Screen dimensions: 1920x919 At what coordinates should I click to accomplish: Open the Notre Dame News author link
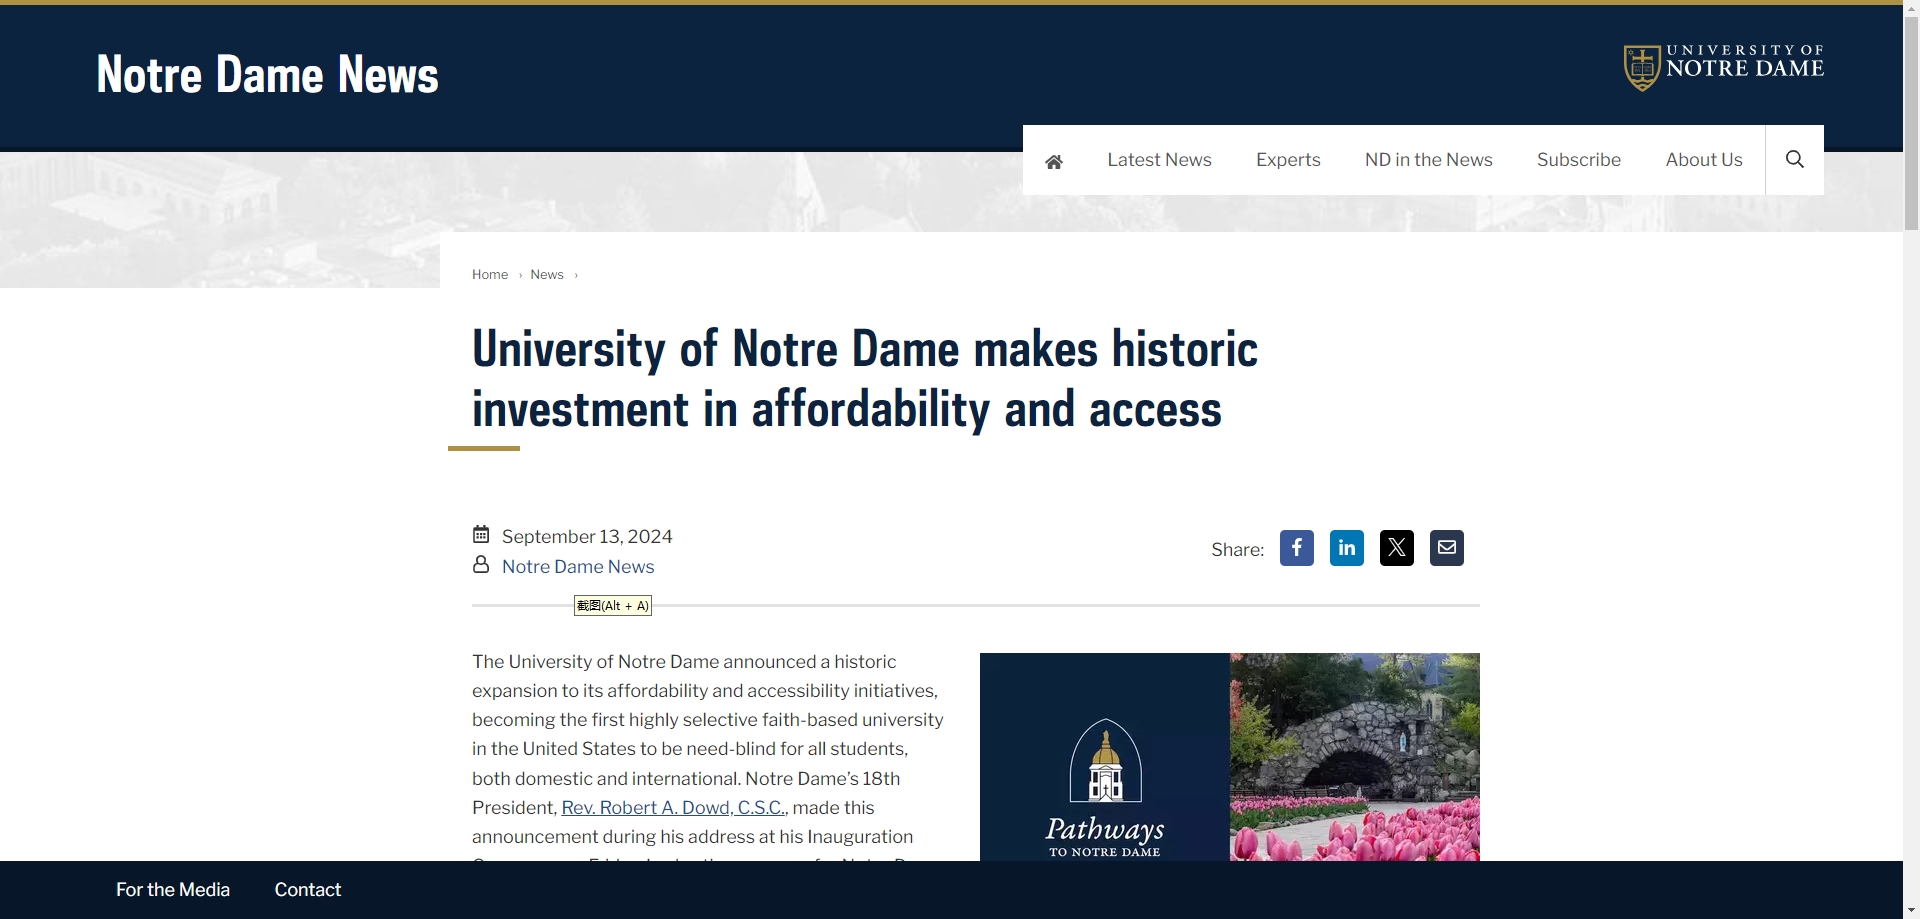point(578,567)
